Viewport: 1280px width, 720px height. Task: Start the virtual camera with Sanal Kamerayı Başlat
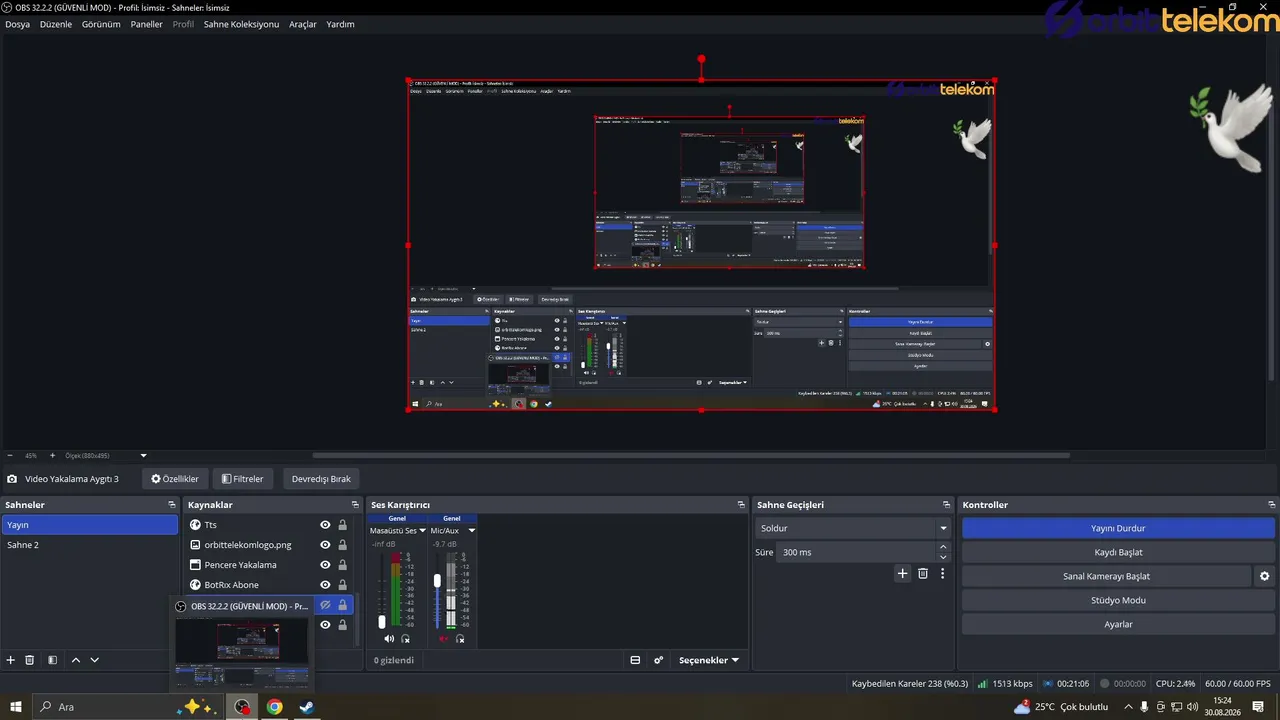tap(1106, 576)
